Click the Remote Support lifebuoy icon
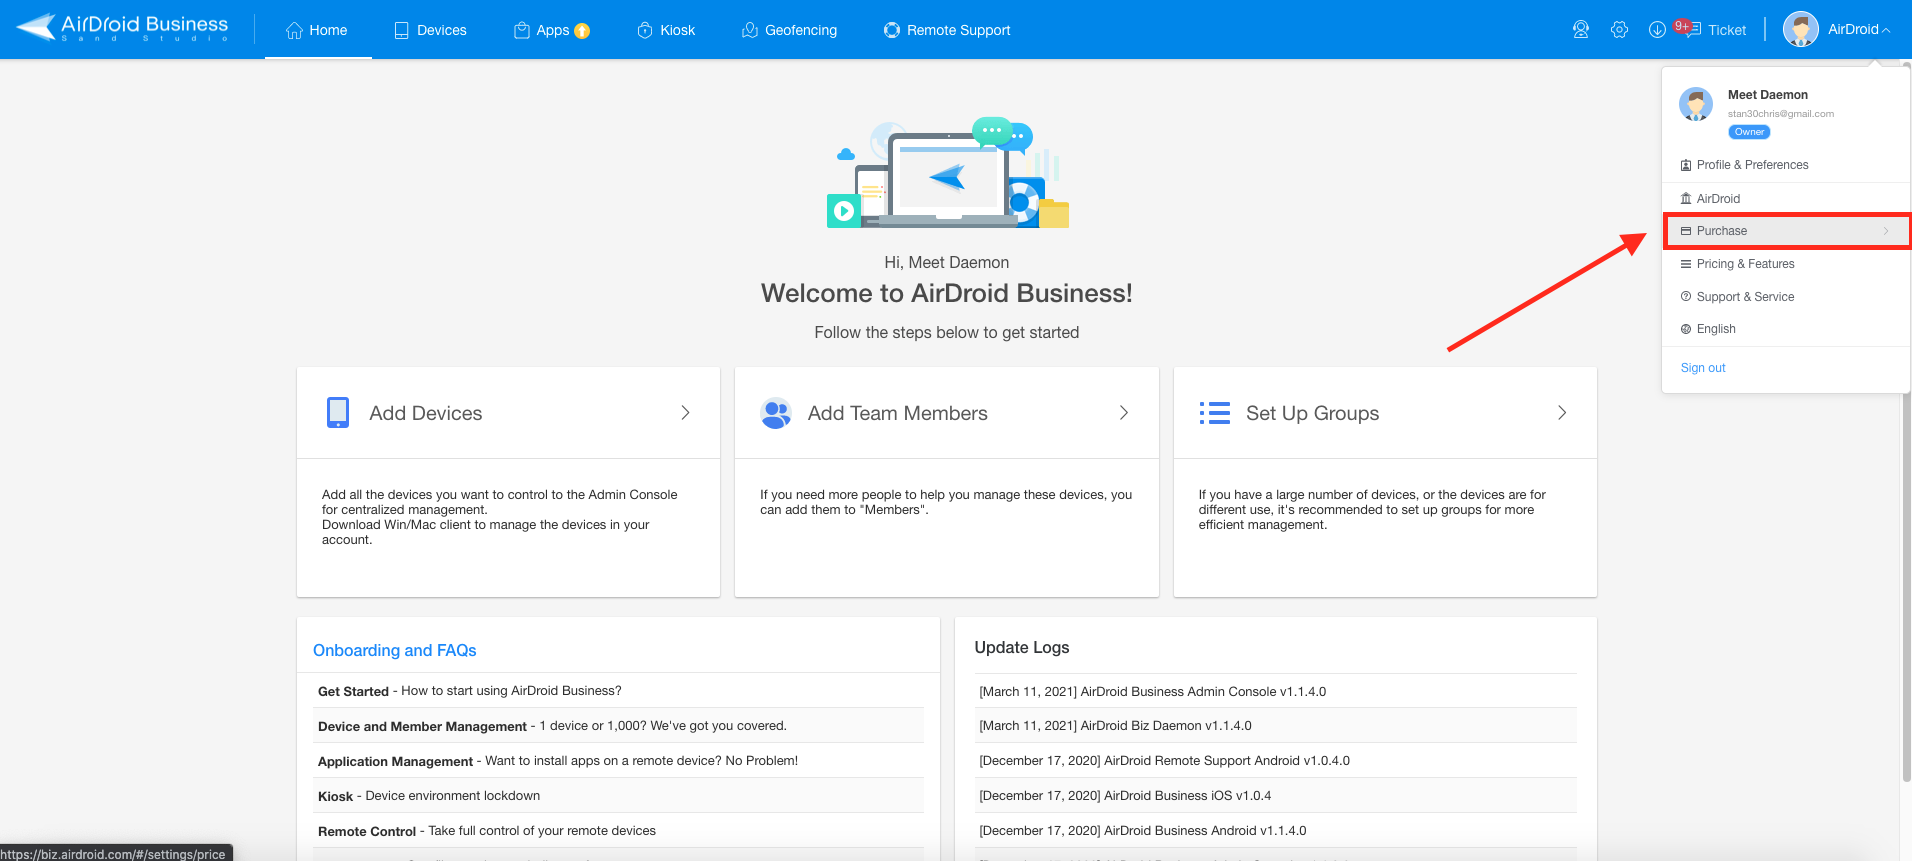The height and width of the screenshot is (861, 1912). (892, 30)
